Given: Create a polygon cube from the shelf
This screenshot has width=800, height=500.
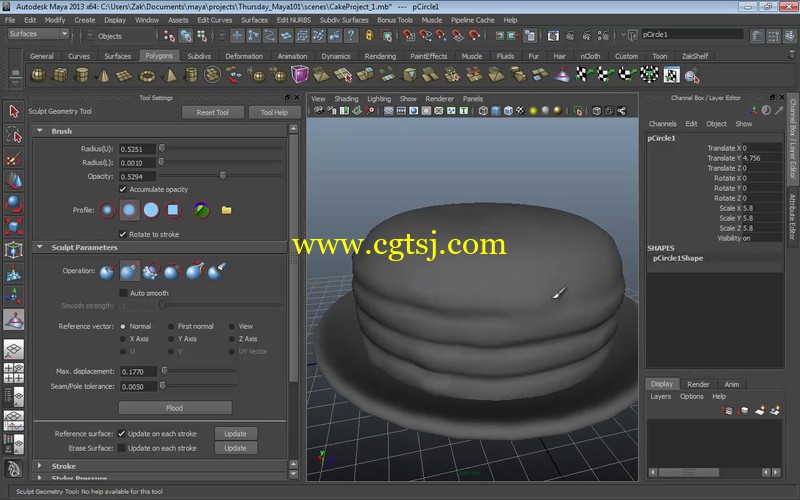Looking at the screenshot, I should click(60, 76).
